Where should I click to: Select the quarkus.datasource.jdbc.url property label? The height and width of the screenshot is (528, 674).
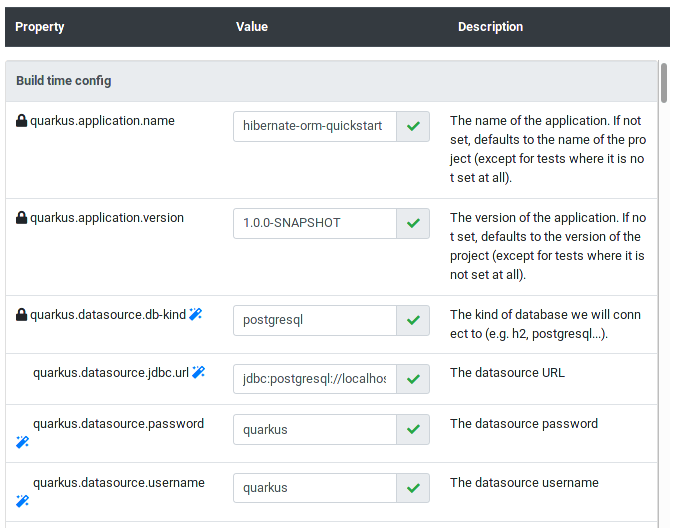(111, 373)
